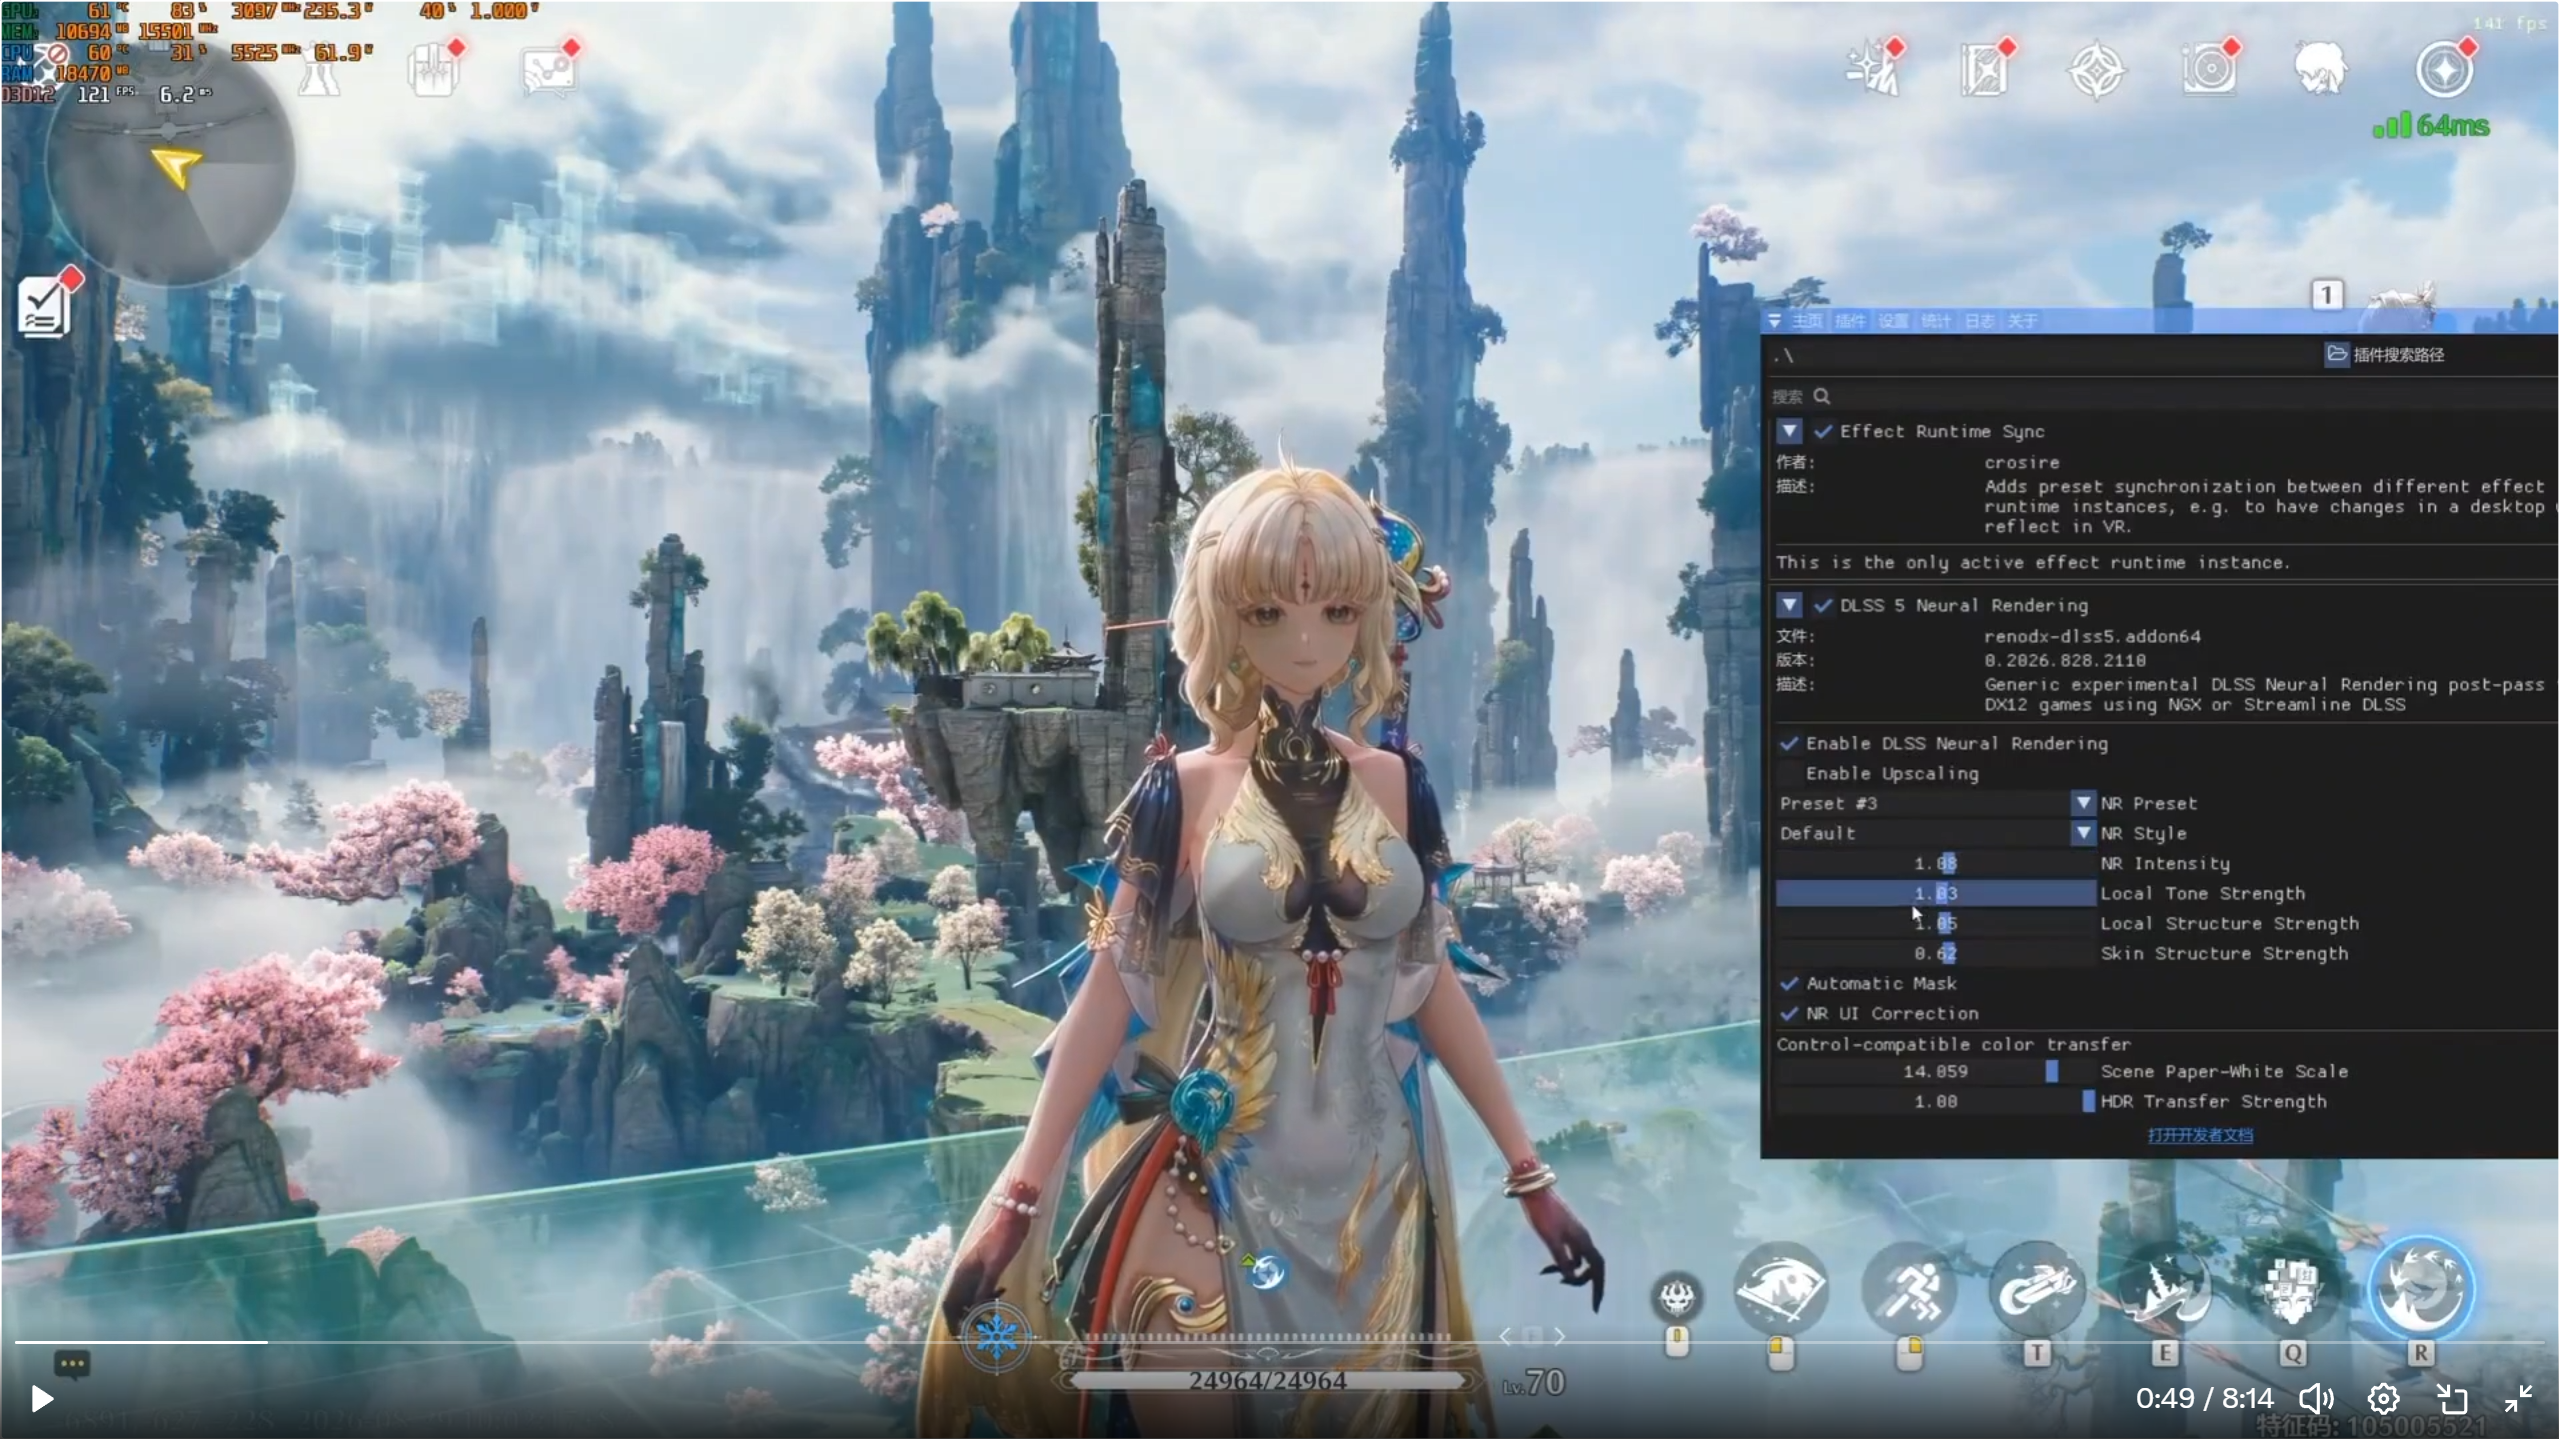Uncheck Automatic Mask
Screen dimensions: 2559x1439
click(x=1789, y=983)
